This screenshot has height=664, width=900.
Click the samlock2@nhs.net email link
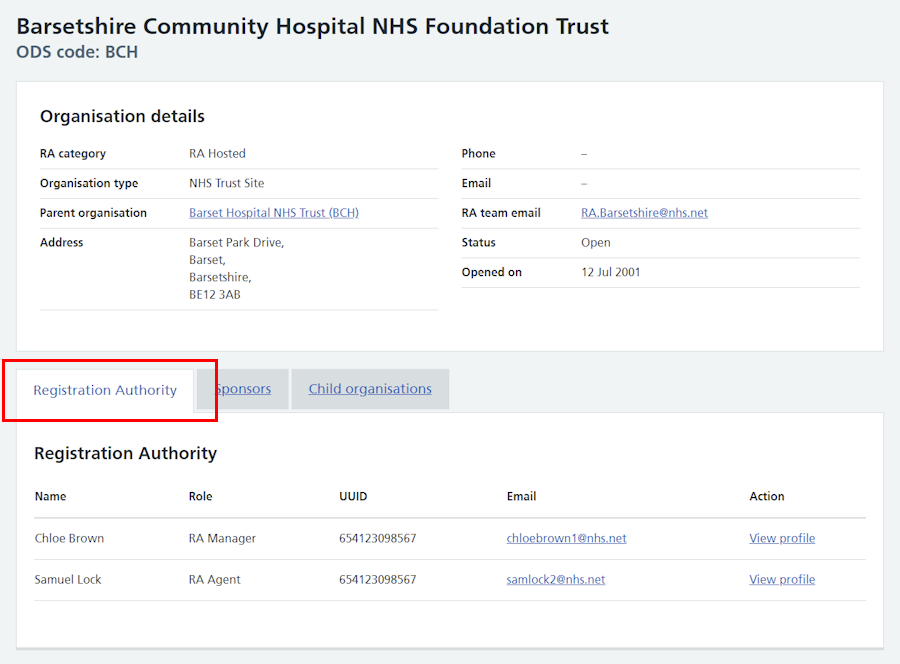(x=556, y=580)
